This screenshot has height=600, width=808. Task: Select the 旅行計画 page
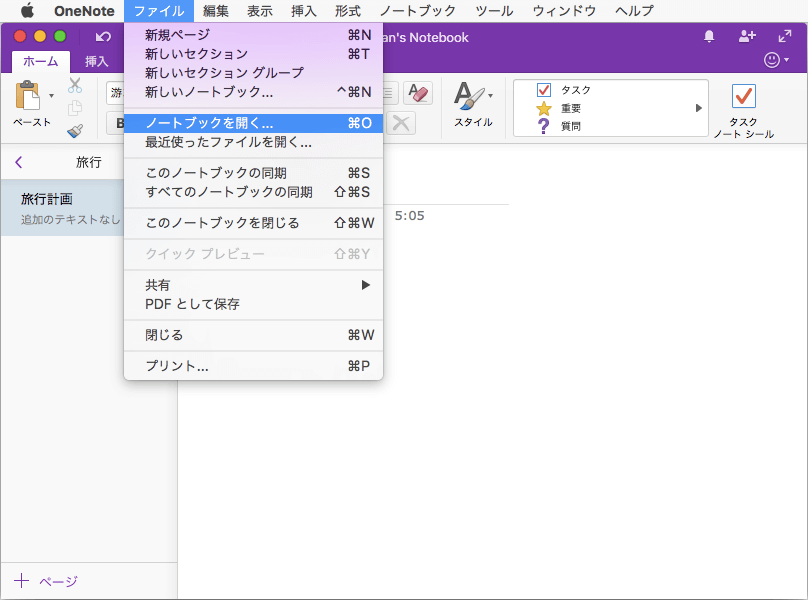tap(63, 208)
